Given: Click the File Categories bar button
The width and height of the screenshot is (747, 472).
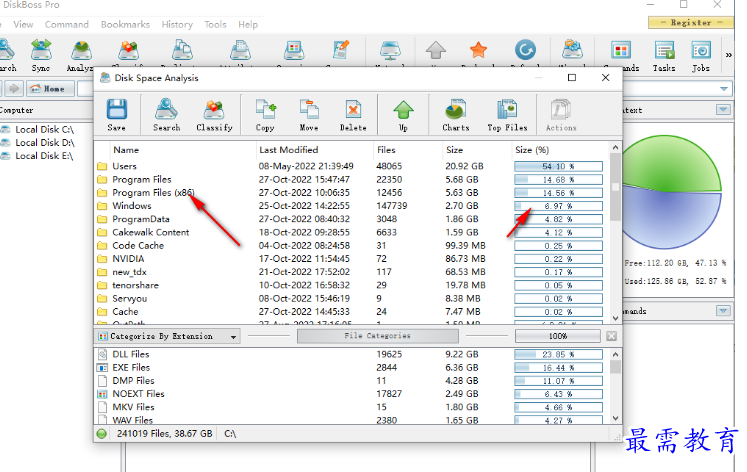Looking at the screenshot, I should (x=377, y=336).
